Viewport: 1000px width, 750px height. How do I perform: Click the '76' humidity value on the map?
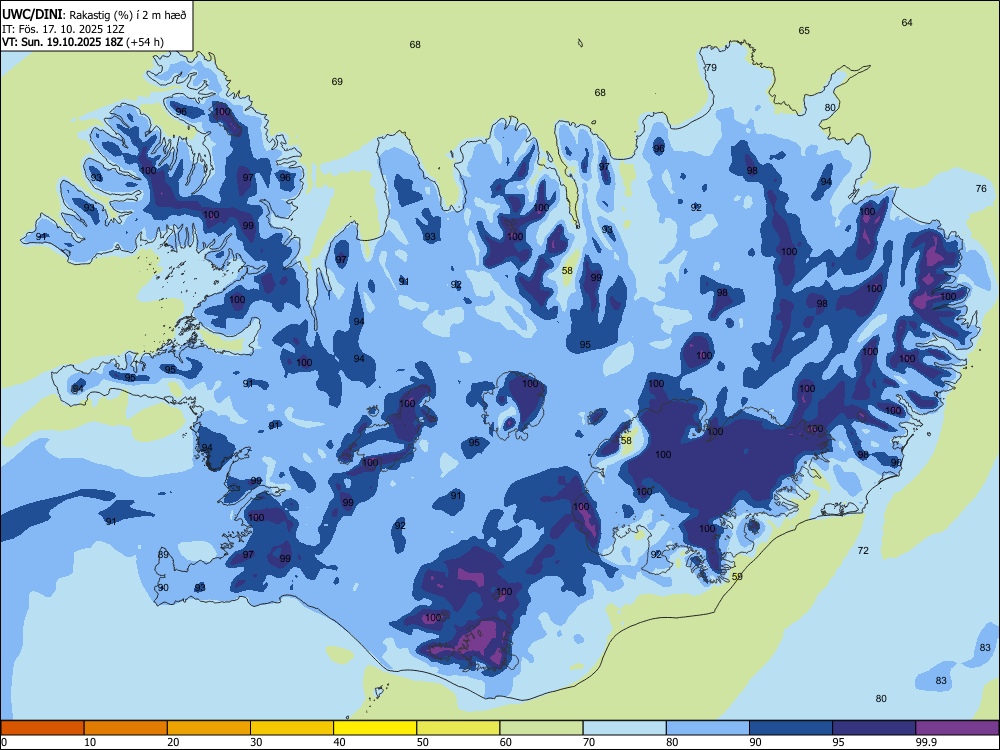pyautogui.click(x=981, y=188)
